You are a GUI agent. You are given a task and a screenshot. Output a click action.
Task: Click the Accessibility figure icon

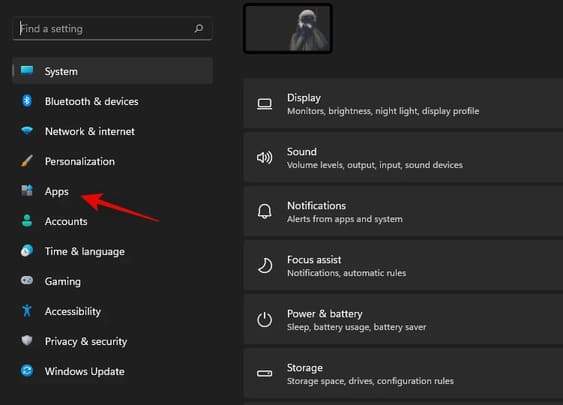pos(27,311)
